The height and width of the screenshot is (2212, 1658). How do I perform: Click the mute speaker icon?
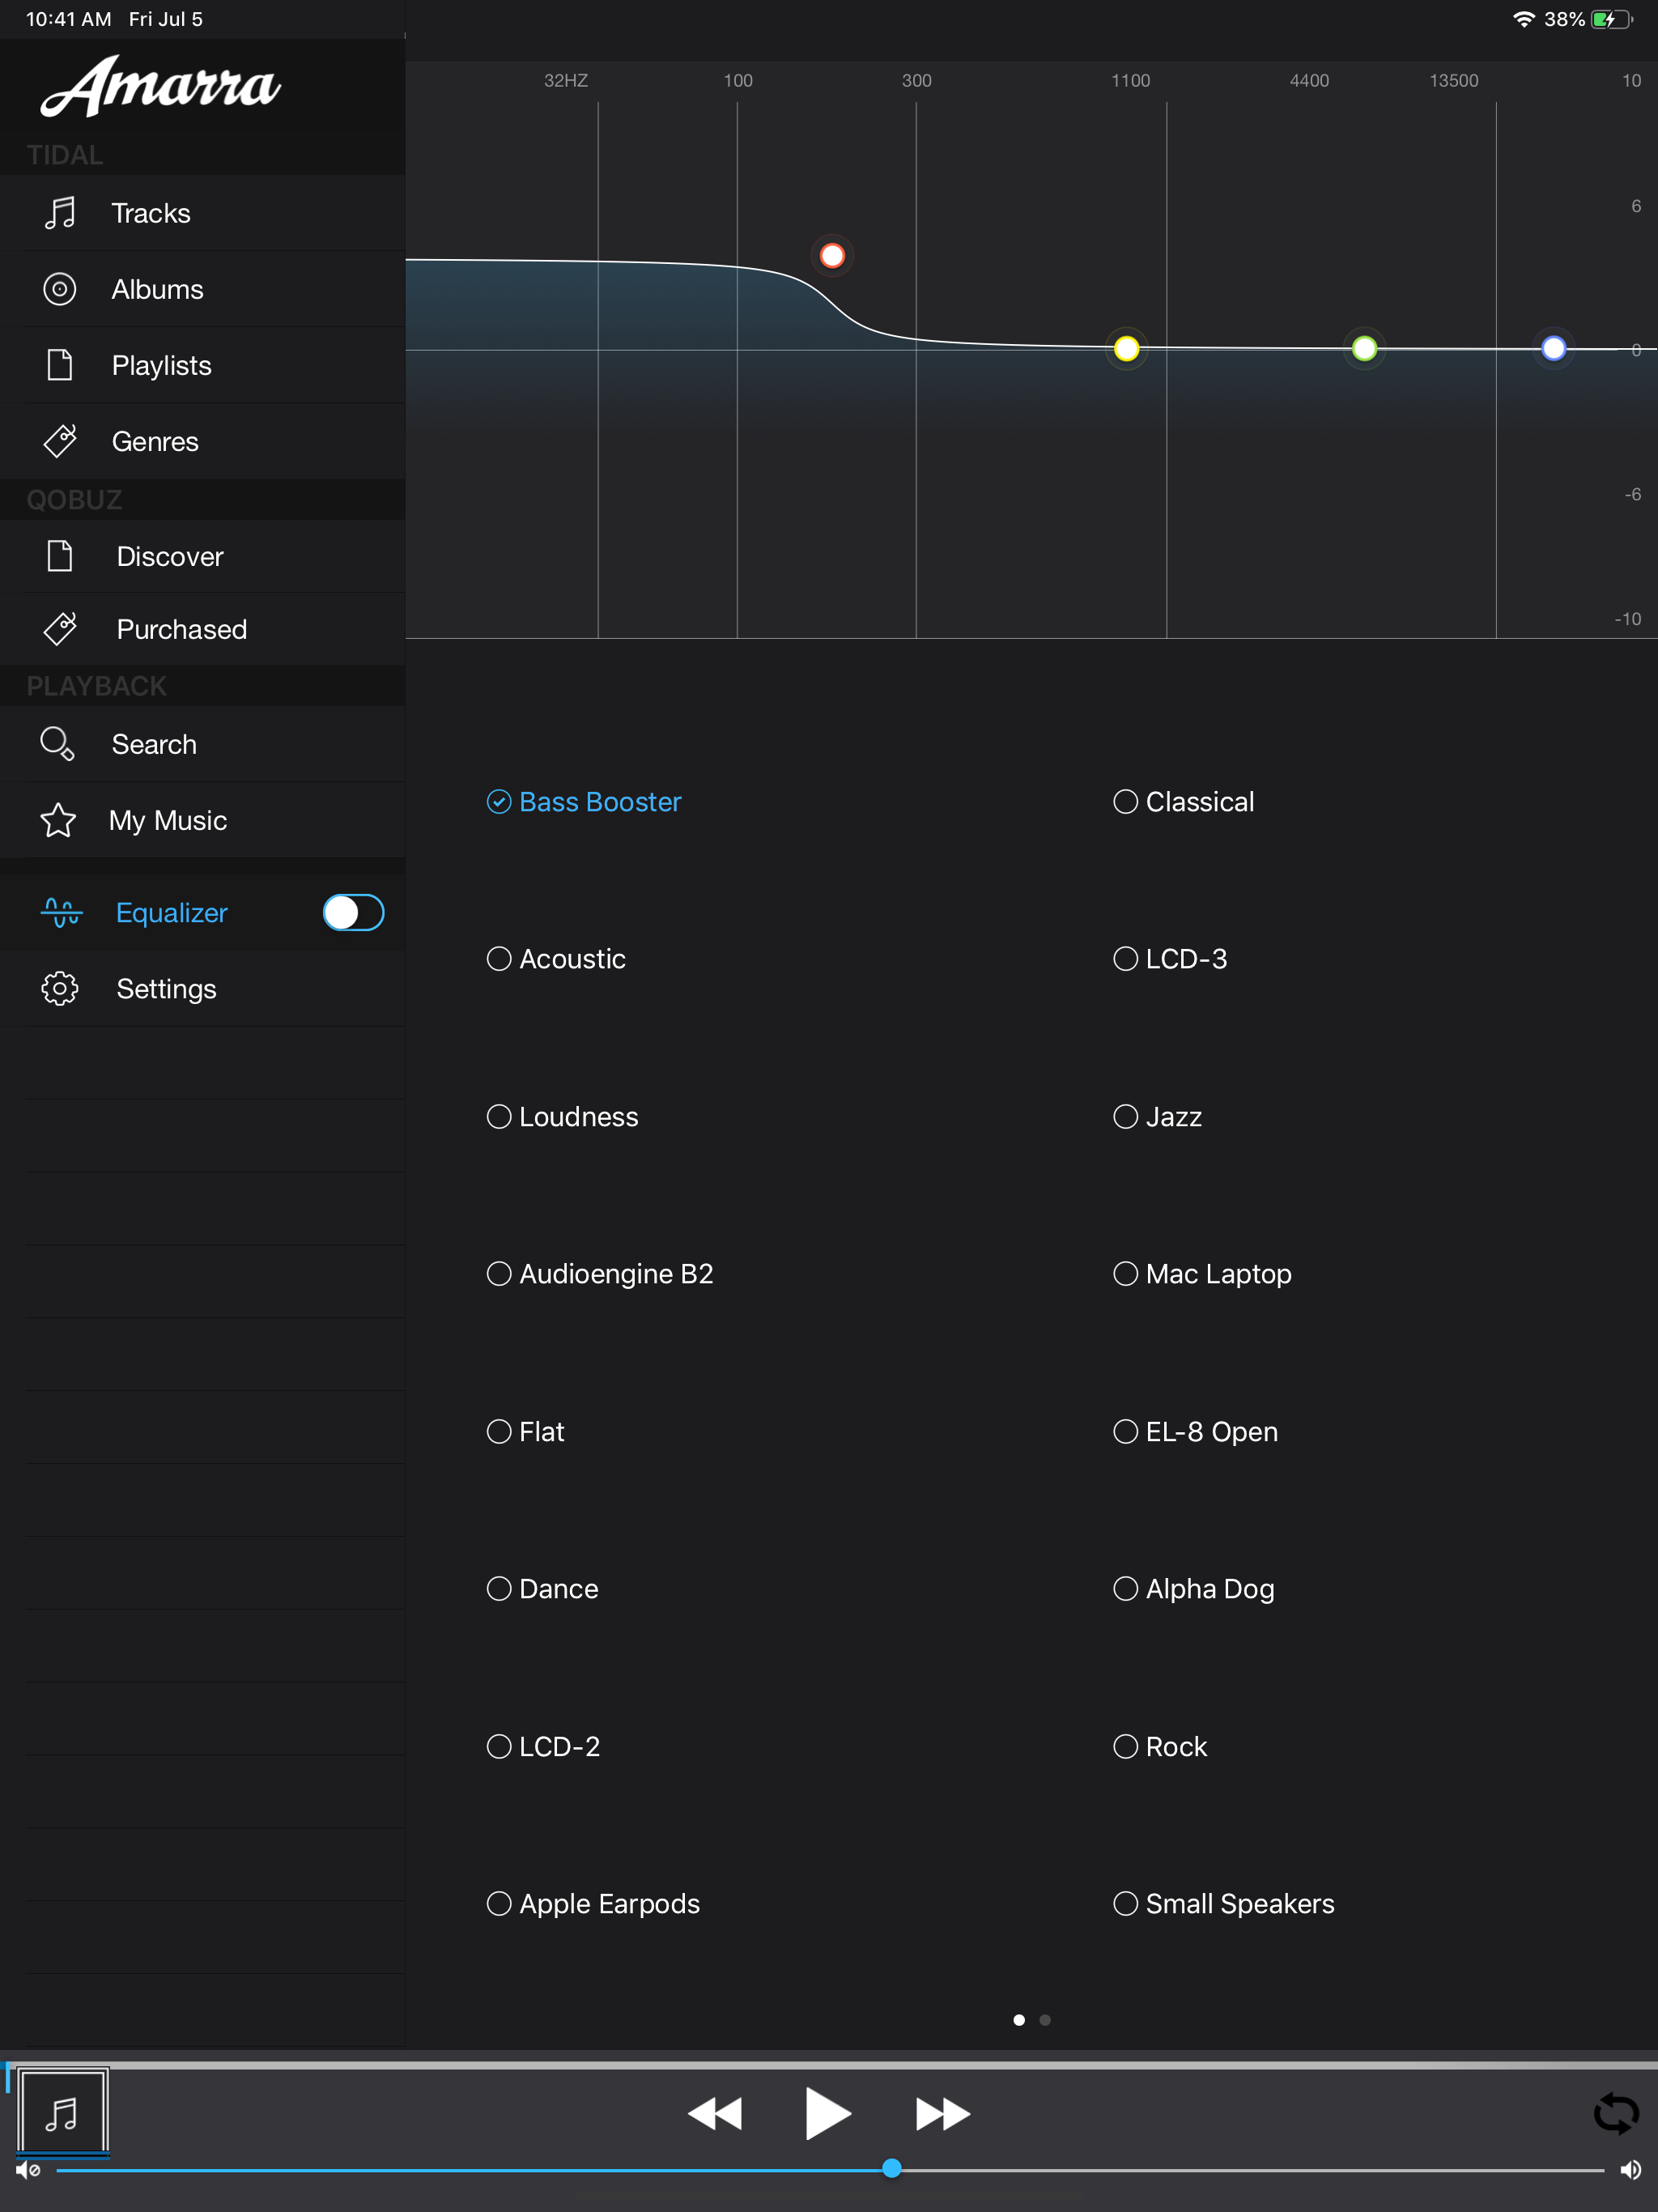(27, 2169)
